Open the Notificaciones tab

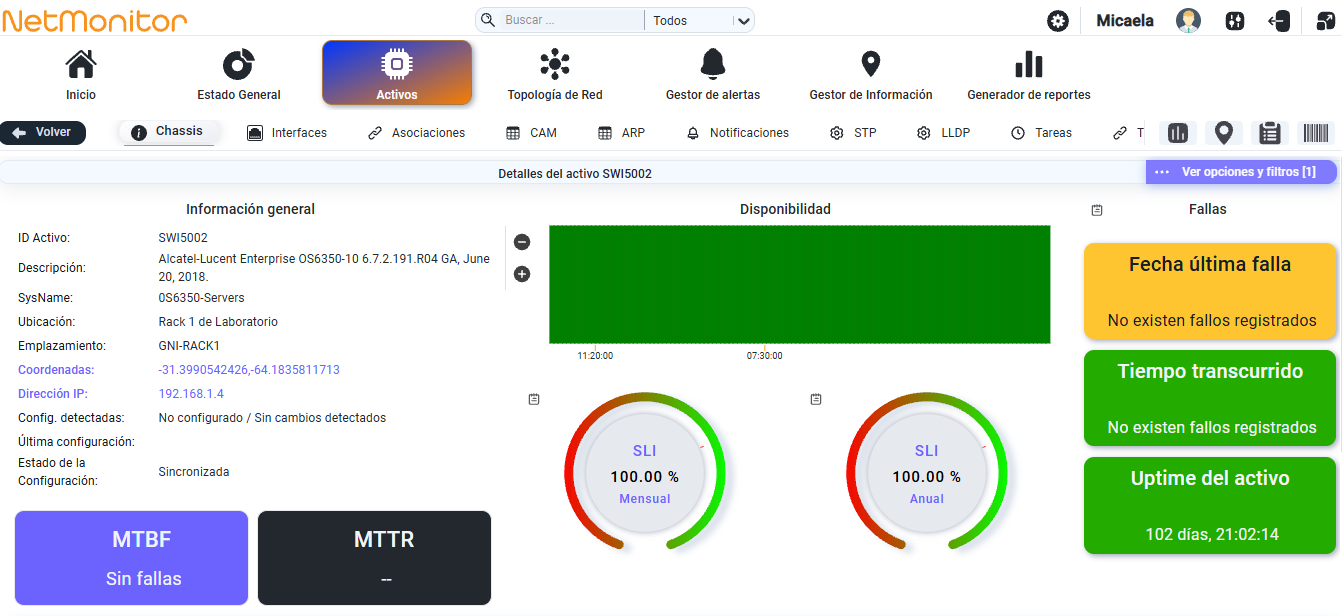(x=737, y=133)
